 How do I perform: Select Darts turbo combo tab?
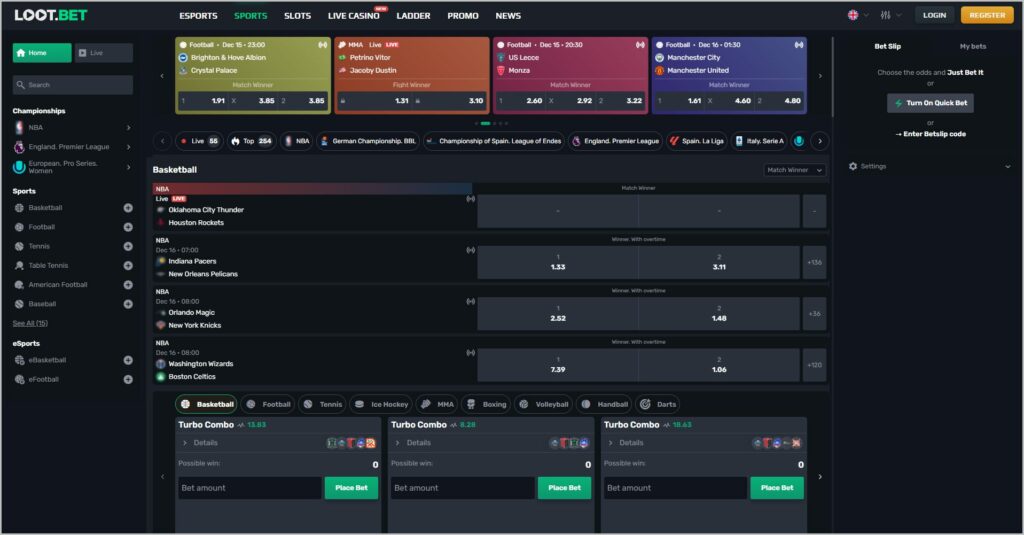(x=658, y=404)
